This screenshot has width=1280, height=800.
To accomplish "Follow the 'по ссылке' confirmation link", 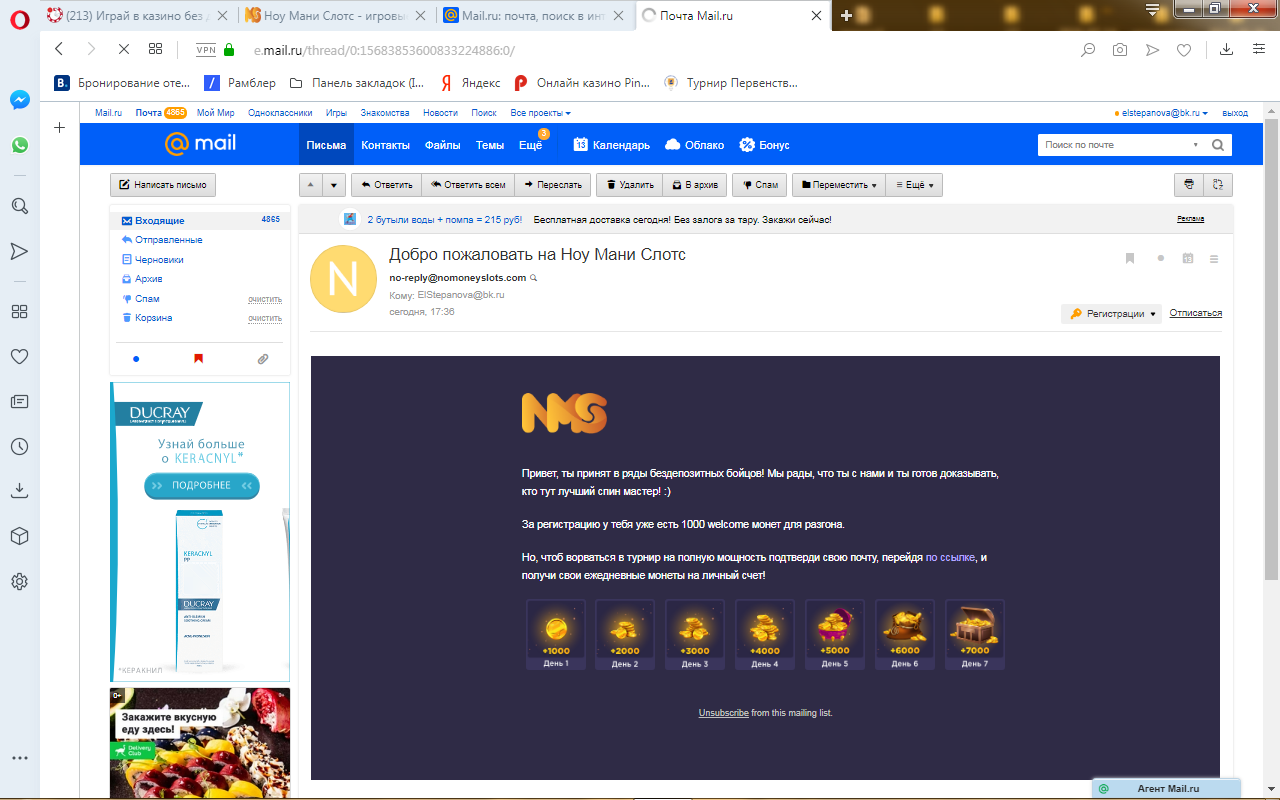I will click(950, 557).
